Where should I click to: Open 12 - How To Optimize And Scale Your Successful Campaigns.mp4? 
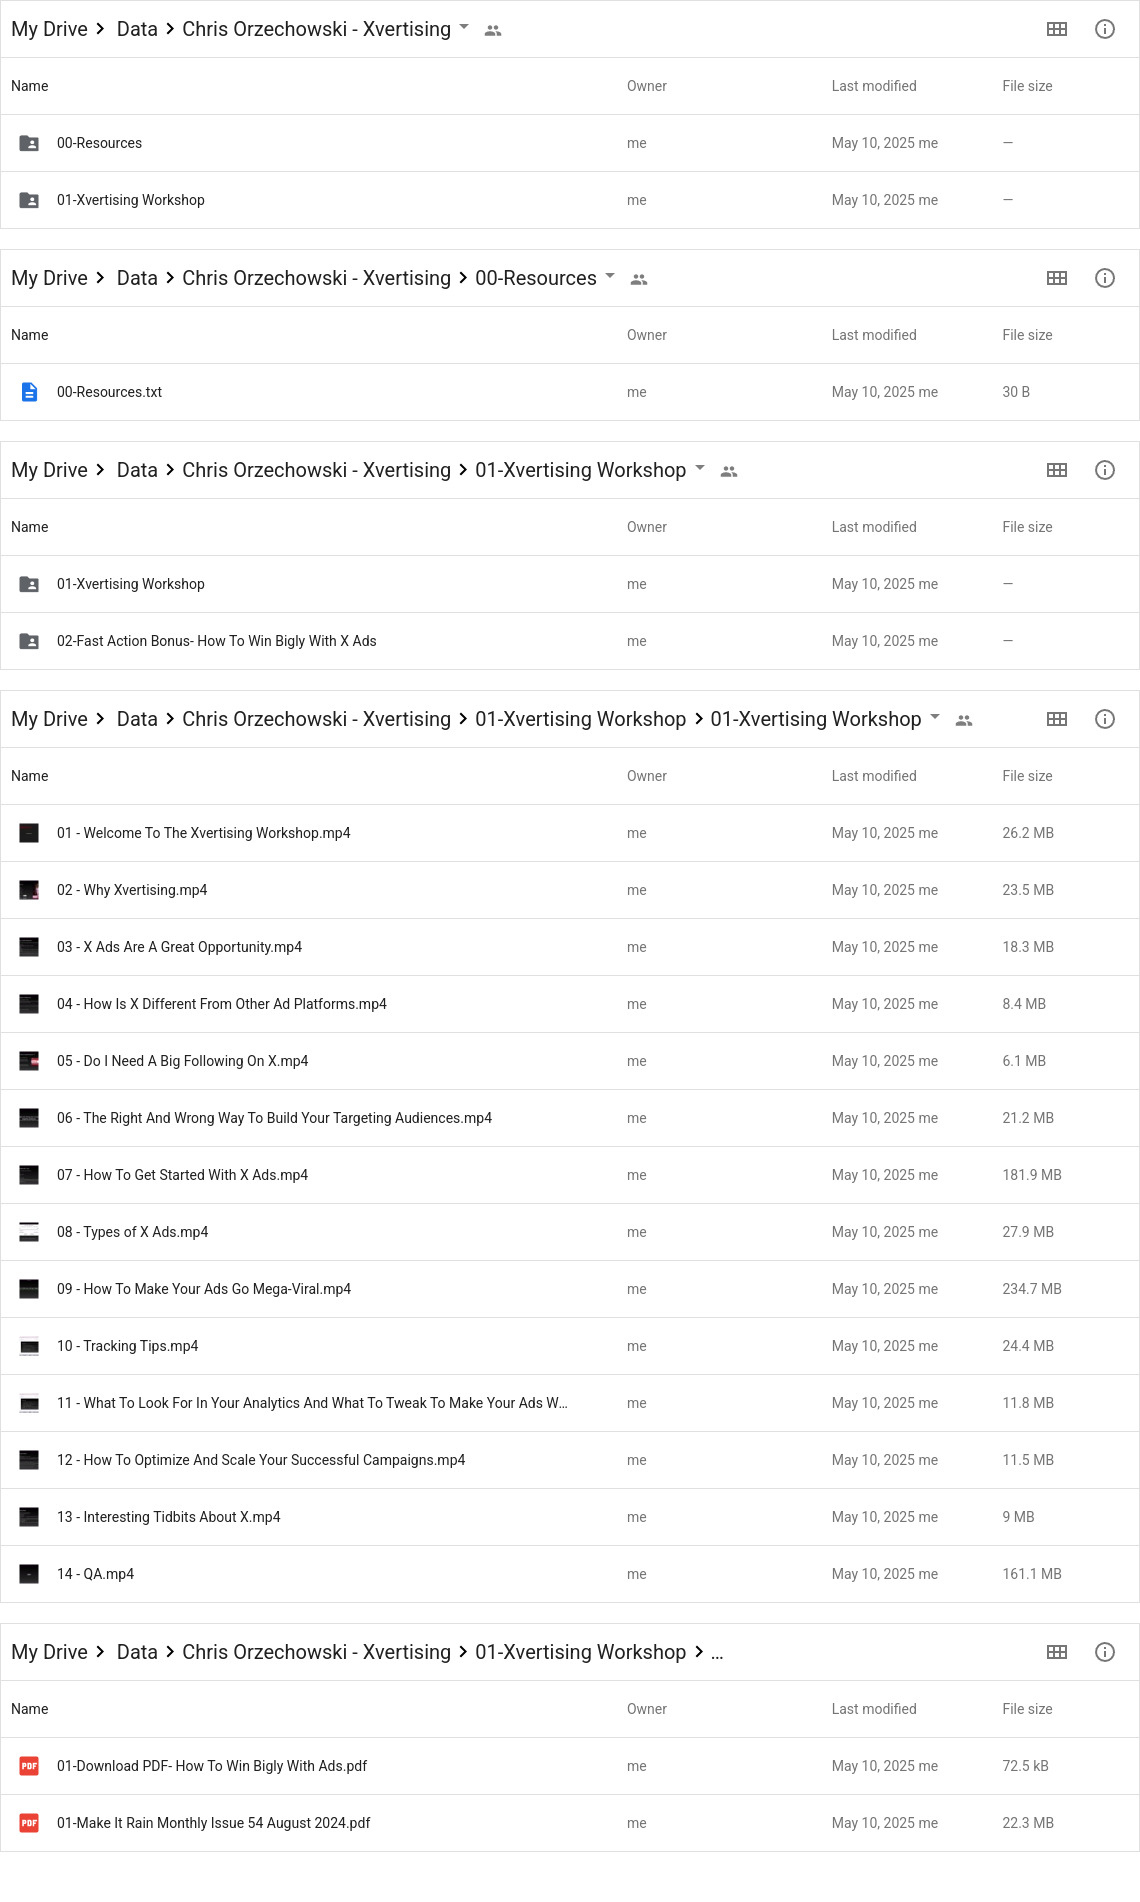(570, 1460)
